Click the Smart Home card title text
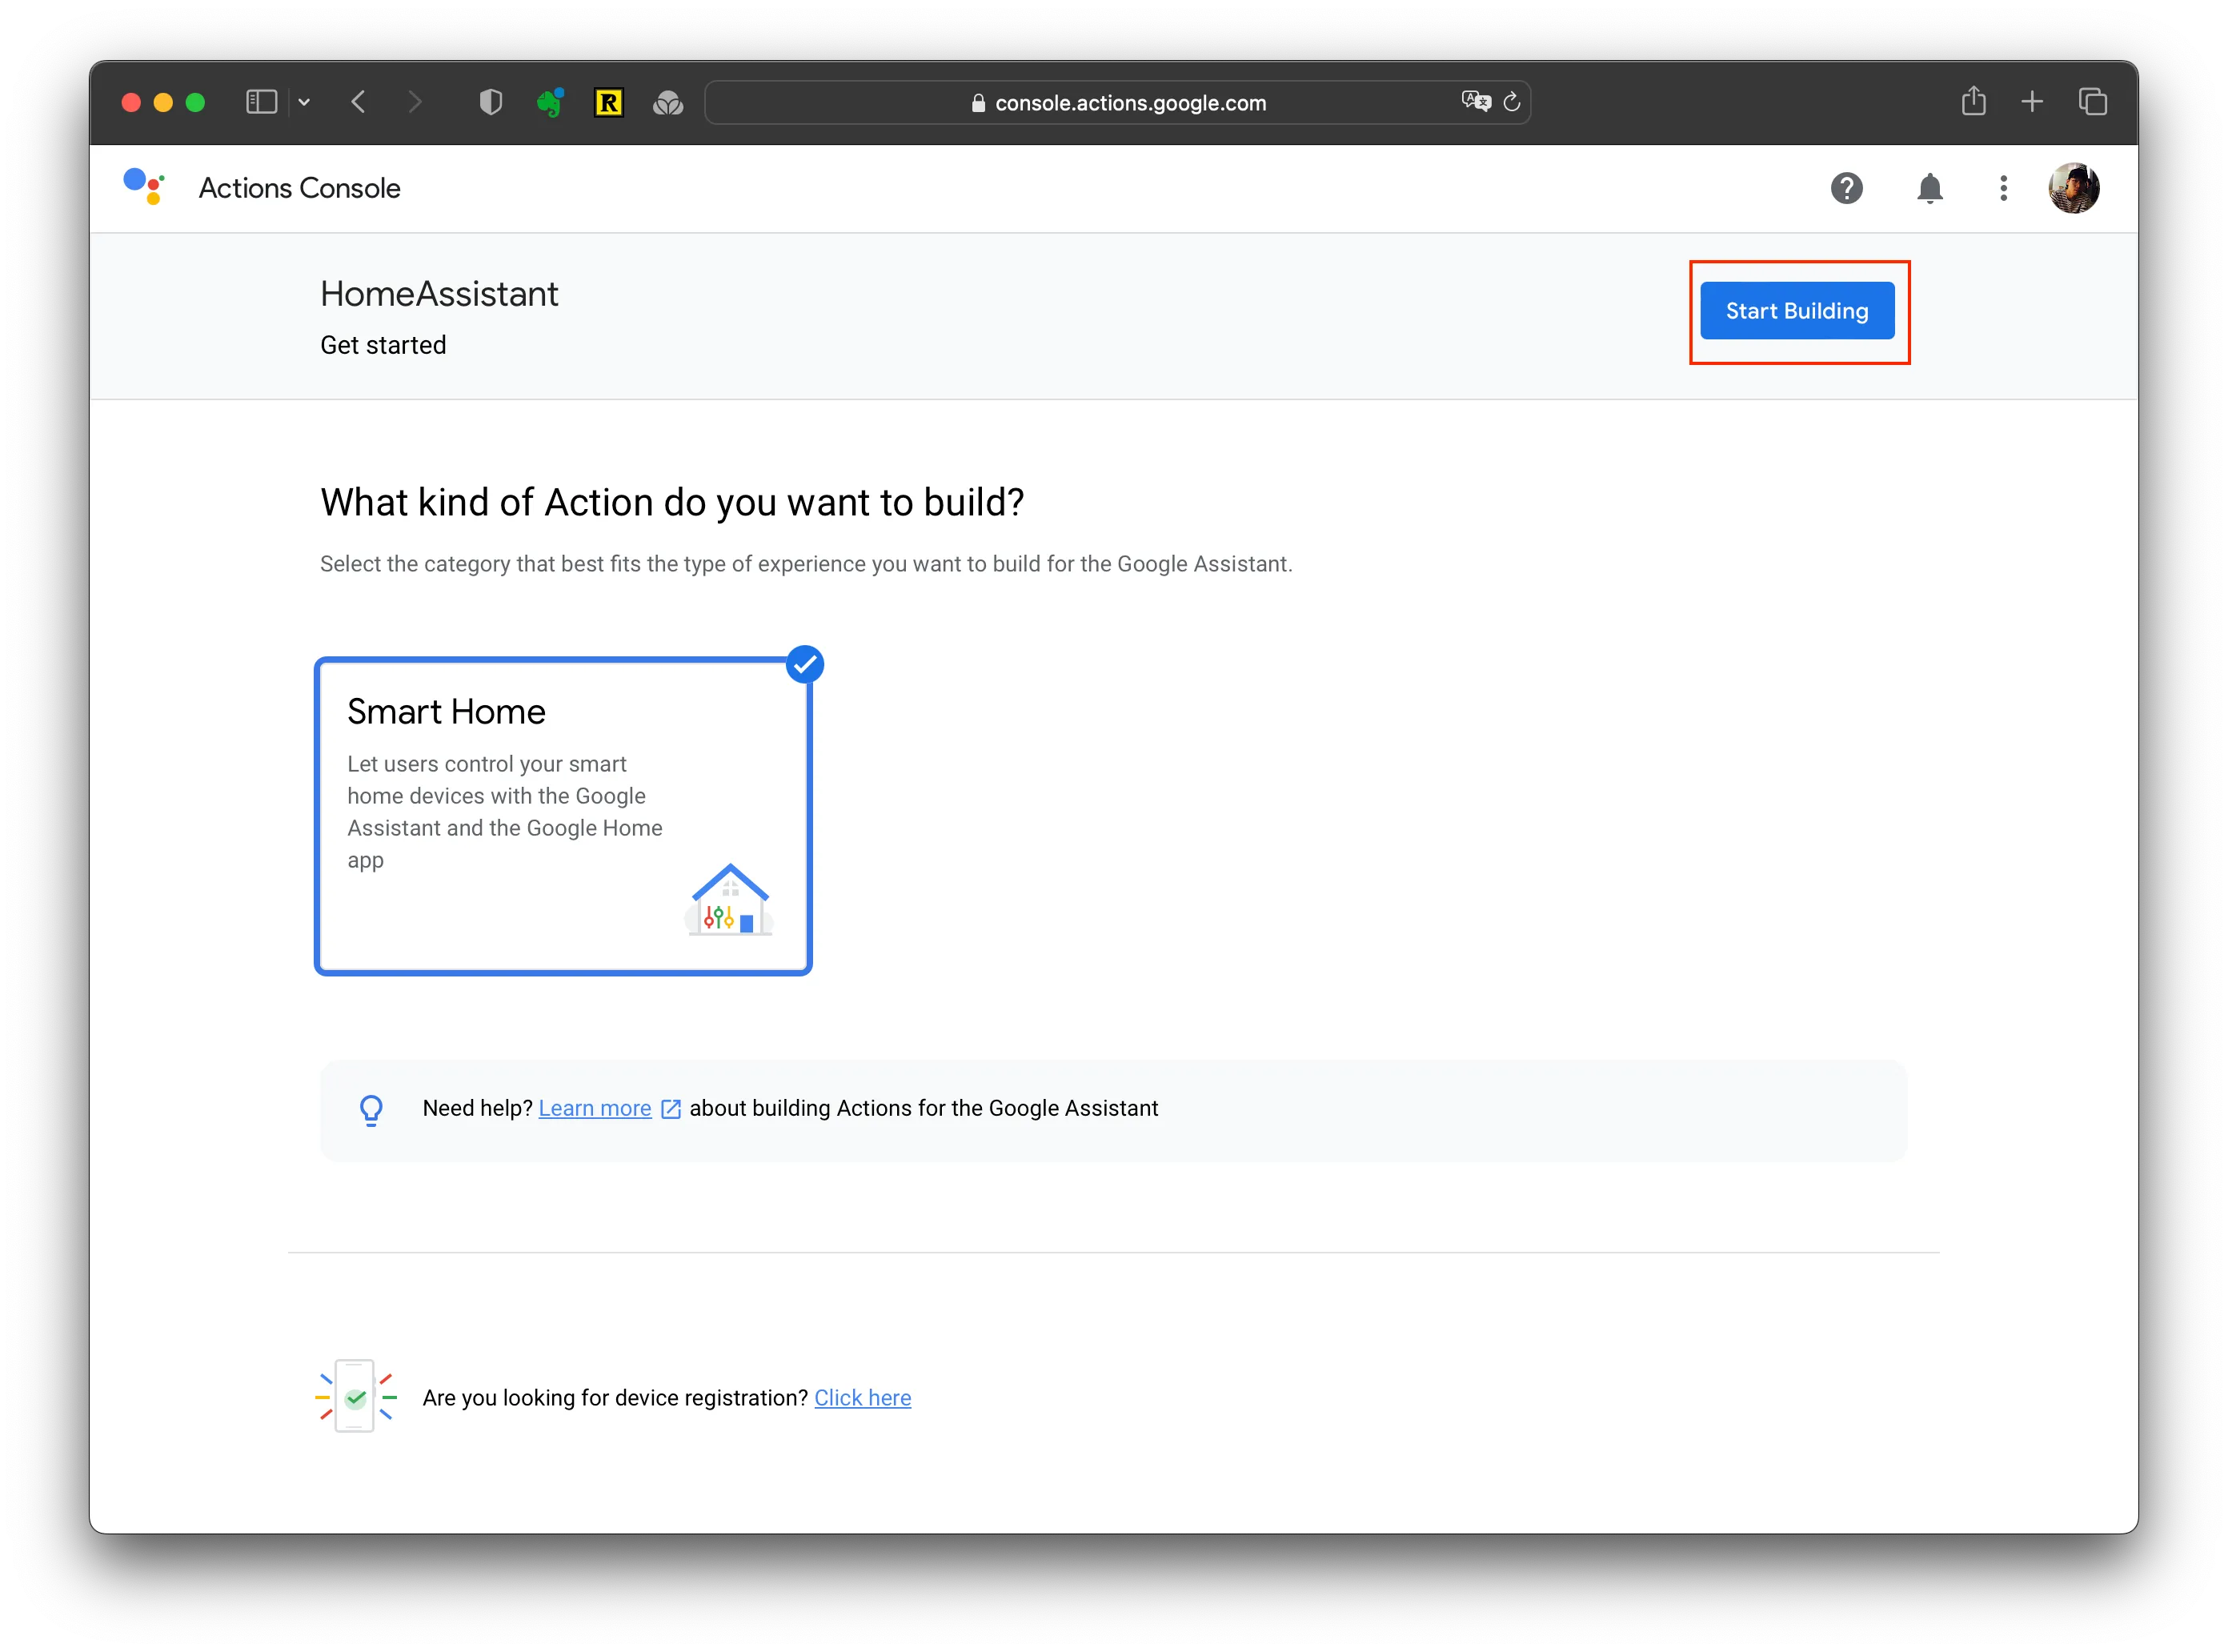Image resolution: width=2228 pixels, height=1652 pixels. point(446,711)
